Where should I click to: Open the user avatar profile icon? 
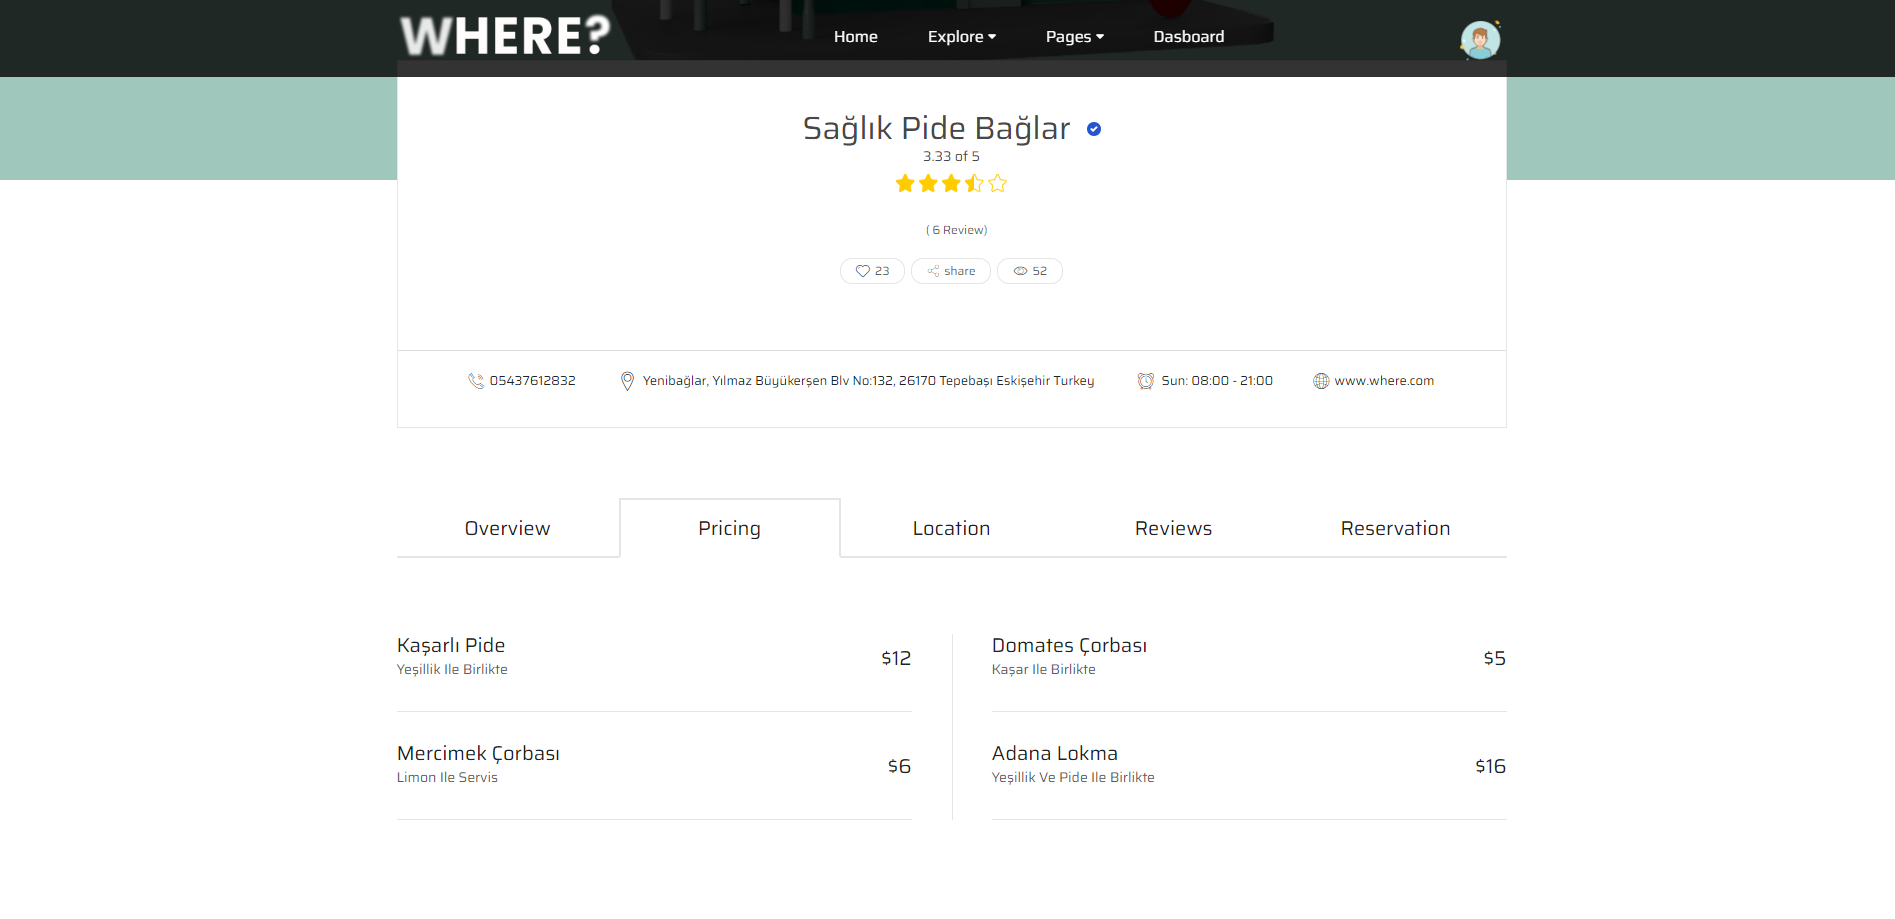coord(1480,40)
